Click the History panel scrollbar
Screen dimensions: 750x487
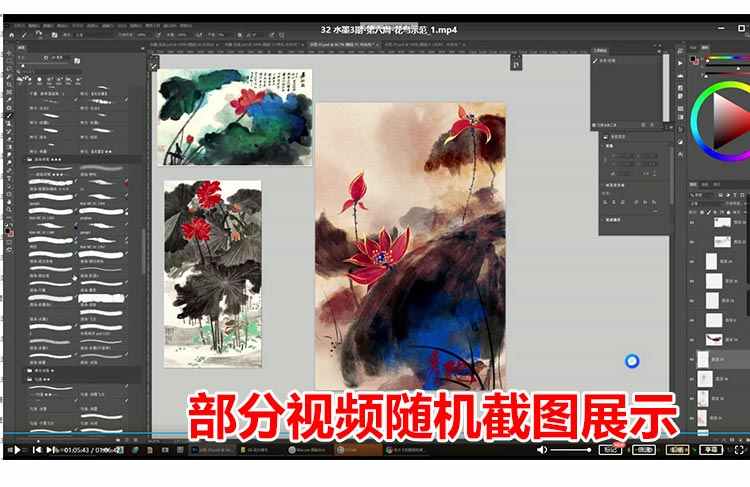coord(666,87)
